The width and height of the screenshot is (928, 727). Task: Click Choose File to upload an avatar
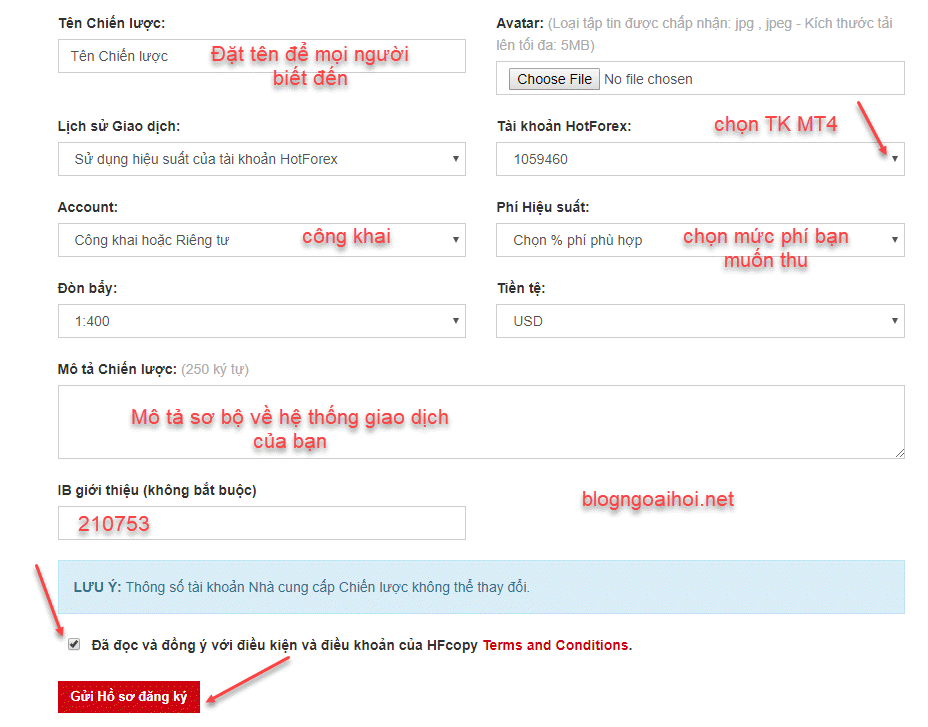click(x=552, y=78)
